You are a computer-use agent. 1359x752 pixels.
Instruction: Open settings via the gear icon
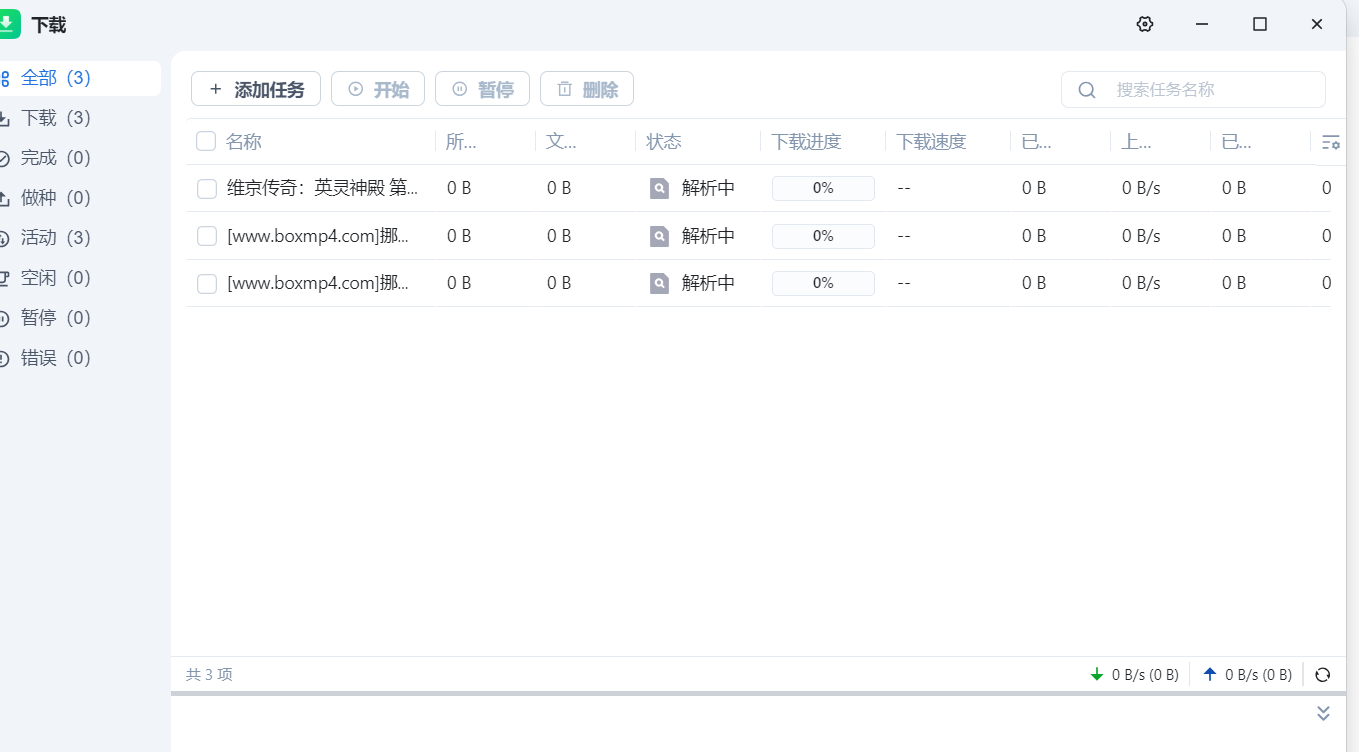(1145, 25)
